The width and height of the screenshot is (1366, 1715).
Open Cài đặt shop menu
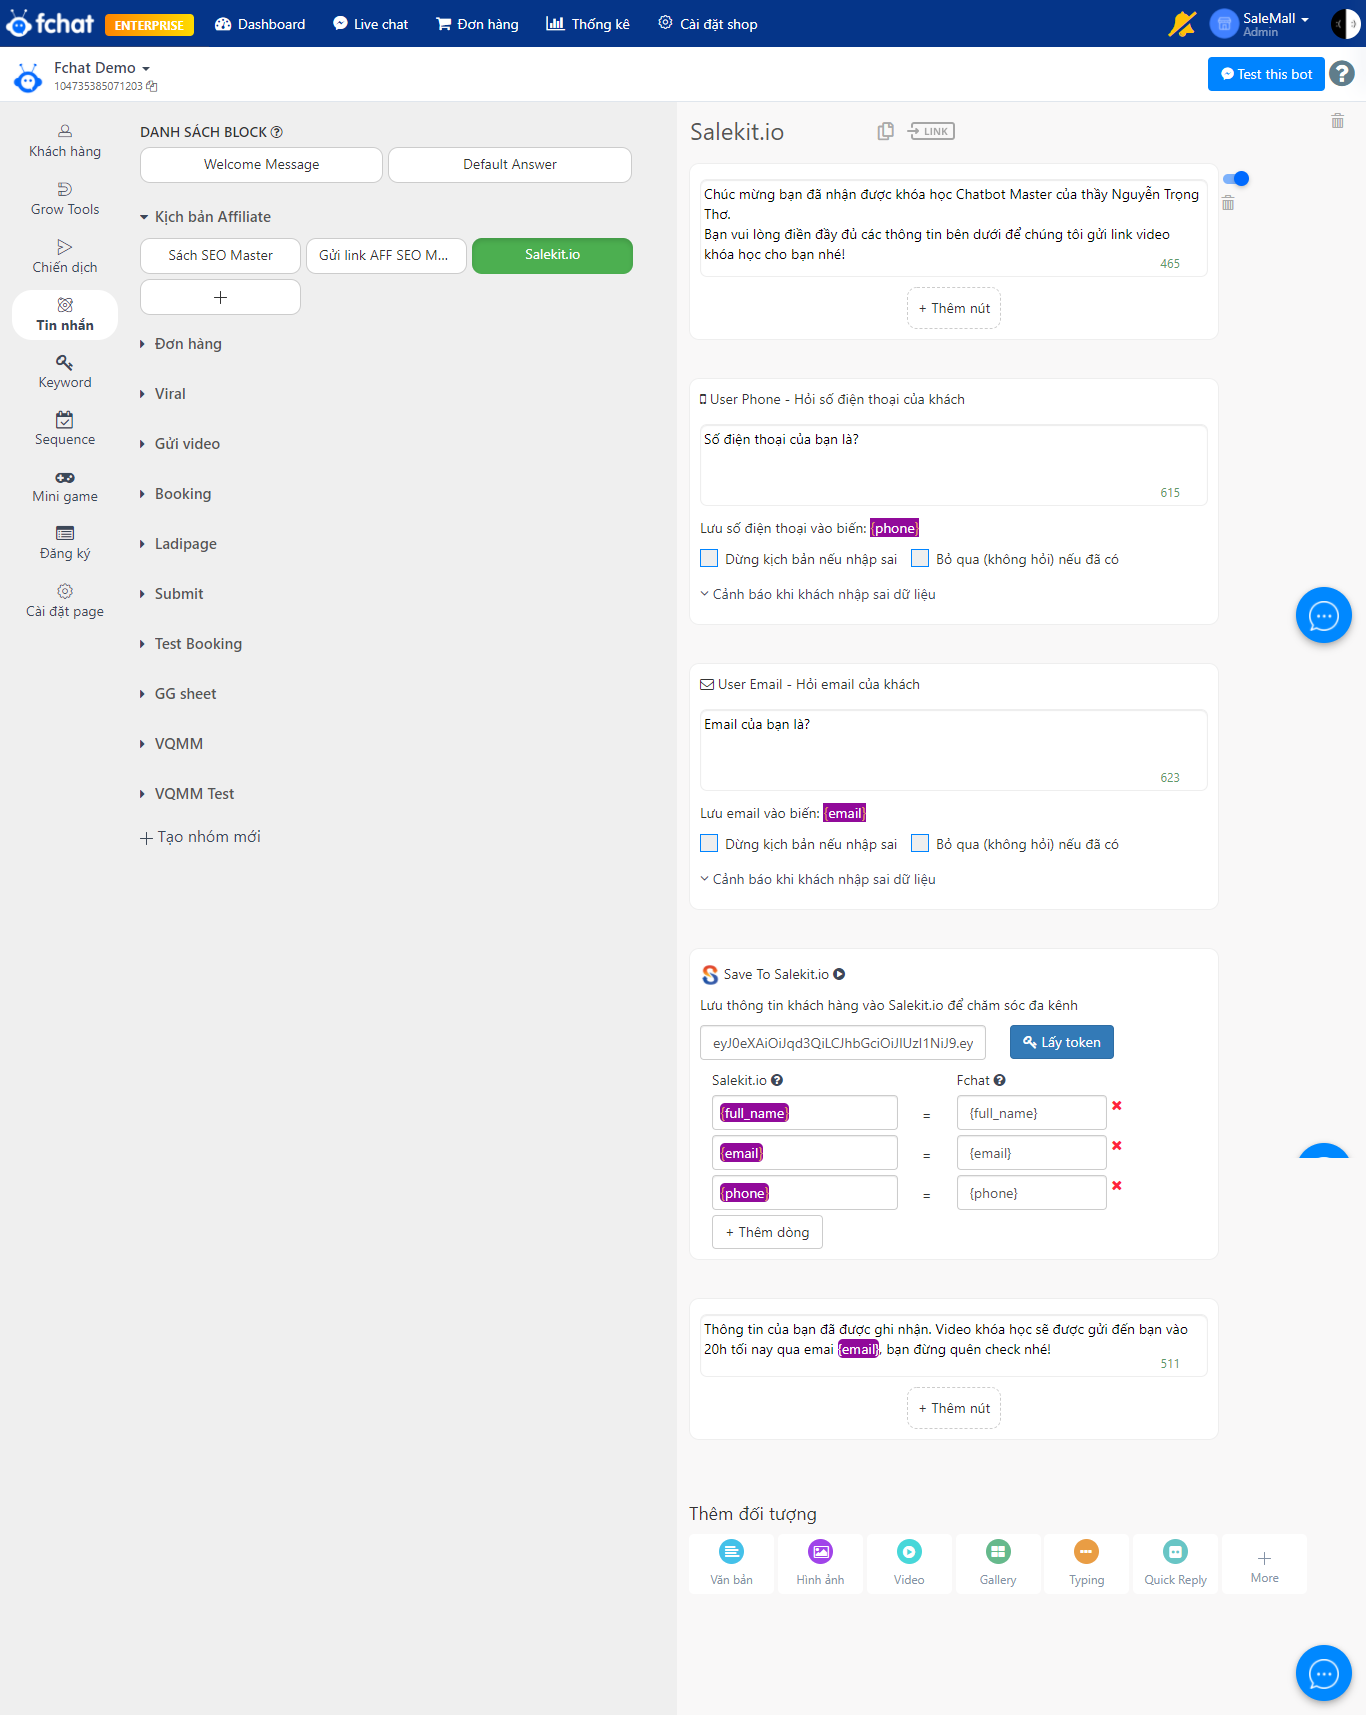[x=708, y=24]
